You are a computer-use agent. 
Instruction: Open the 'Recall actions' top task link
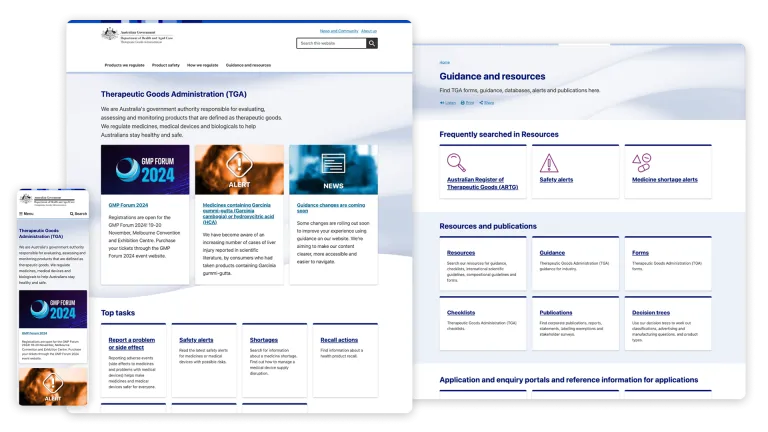(x=339, y=340)
